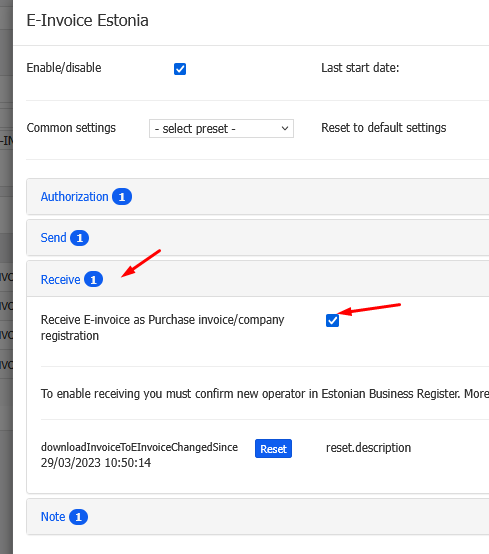Click the preset dropdown chevron arrow
Viewport: 489px width, 554px height.
[x=285, y=129]
